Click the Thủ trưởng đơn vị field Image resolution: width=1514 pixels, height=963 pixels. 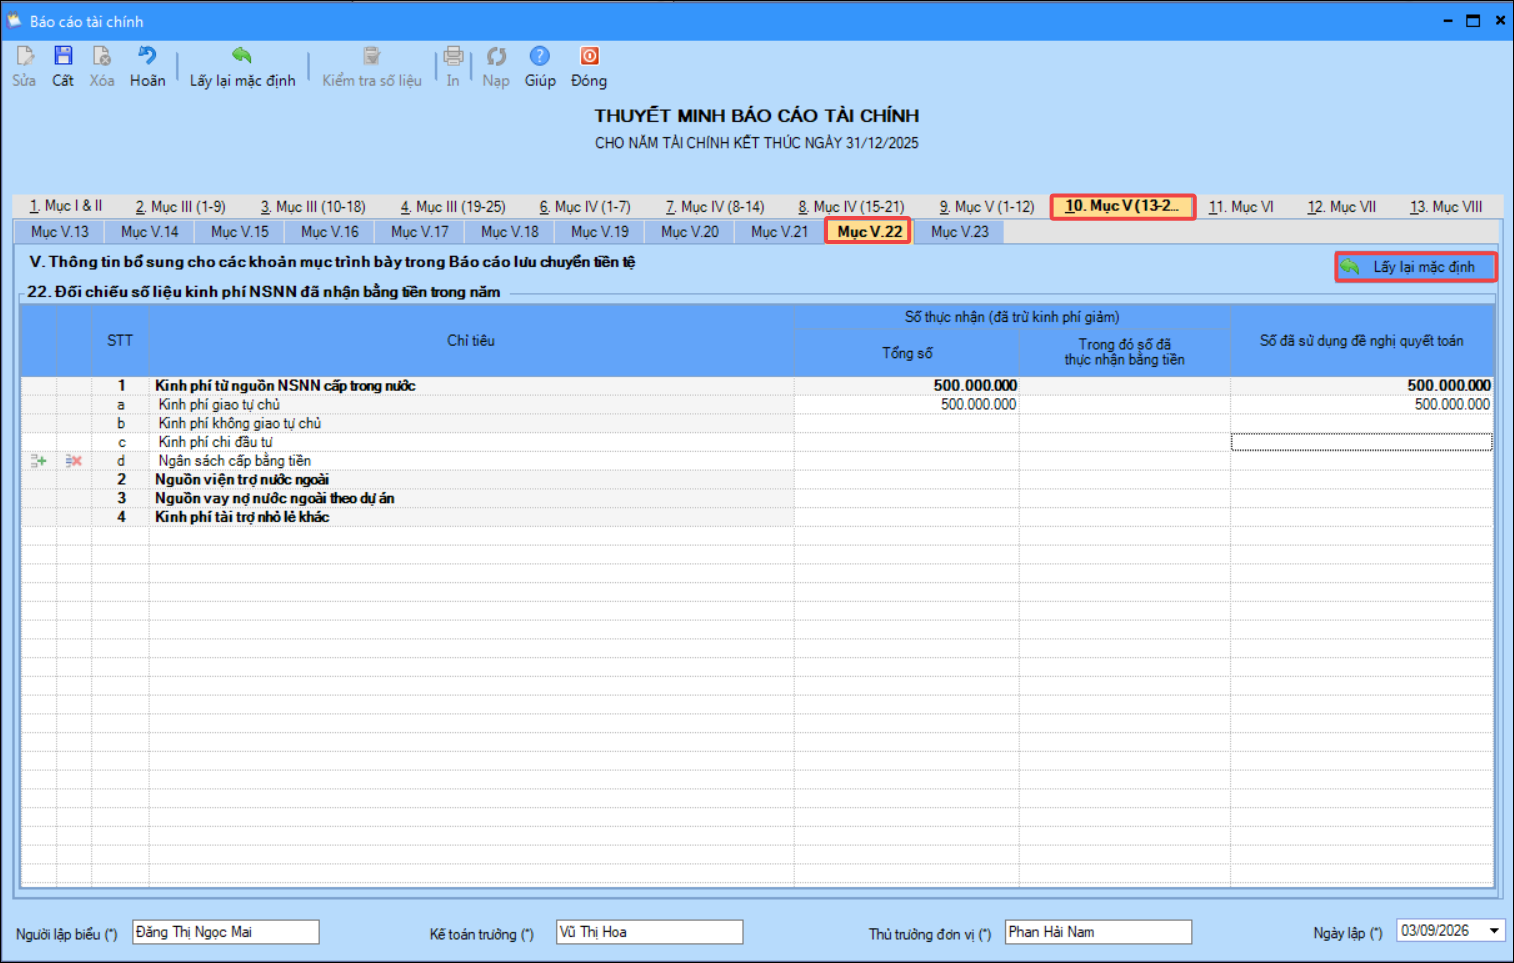tap(1099, 932)
